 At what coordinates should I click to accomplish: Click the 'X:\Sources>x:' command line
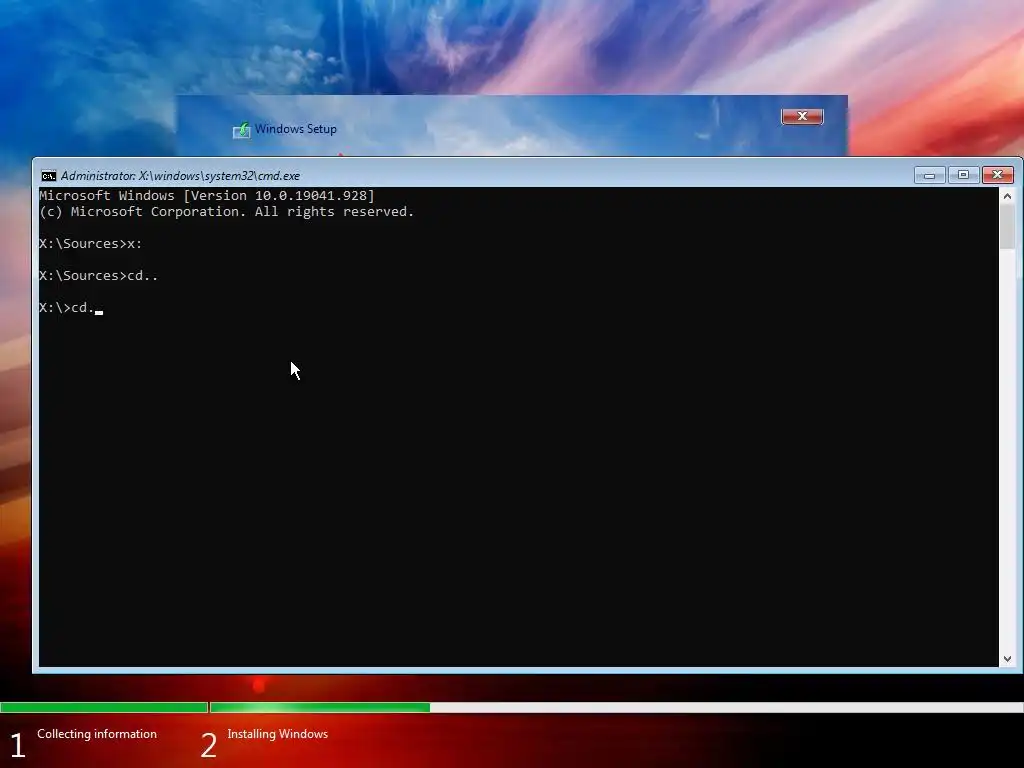[91, 244]
